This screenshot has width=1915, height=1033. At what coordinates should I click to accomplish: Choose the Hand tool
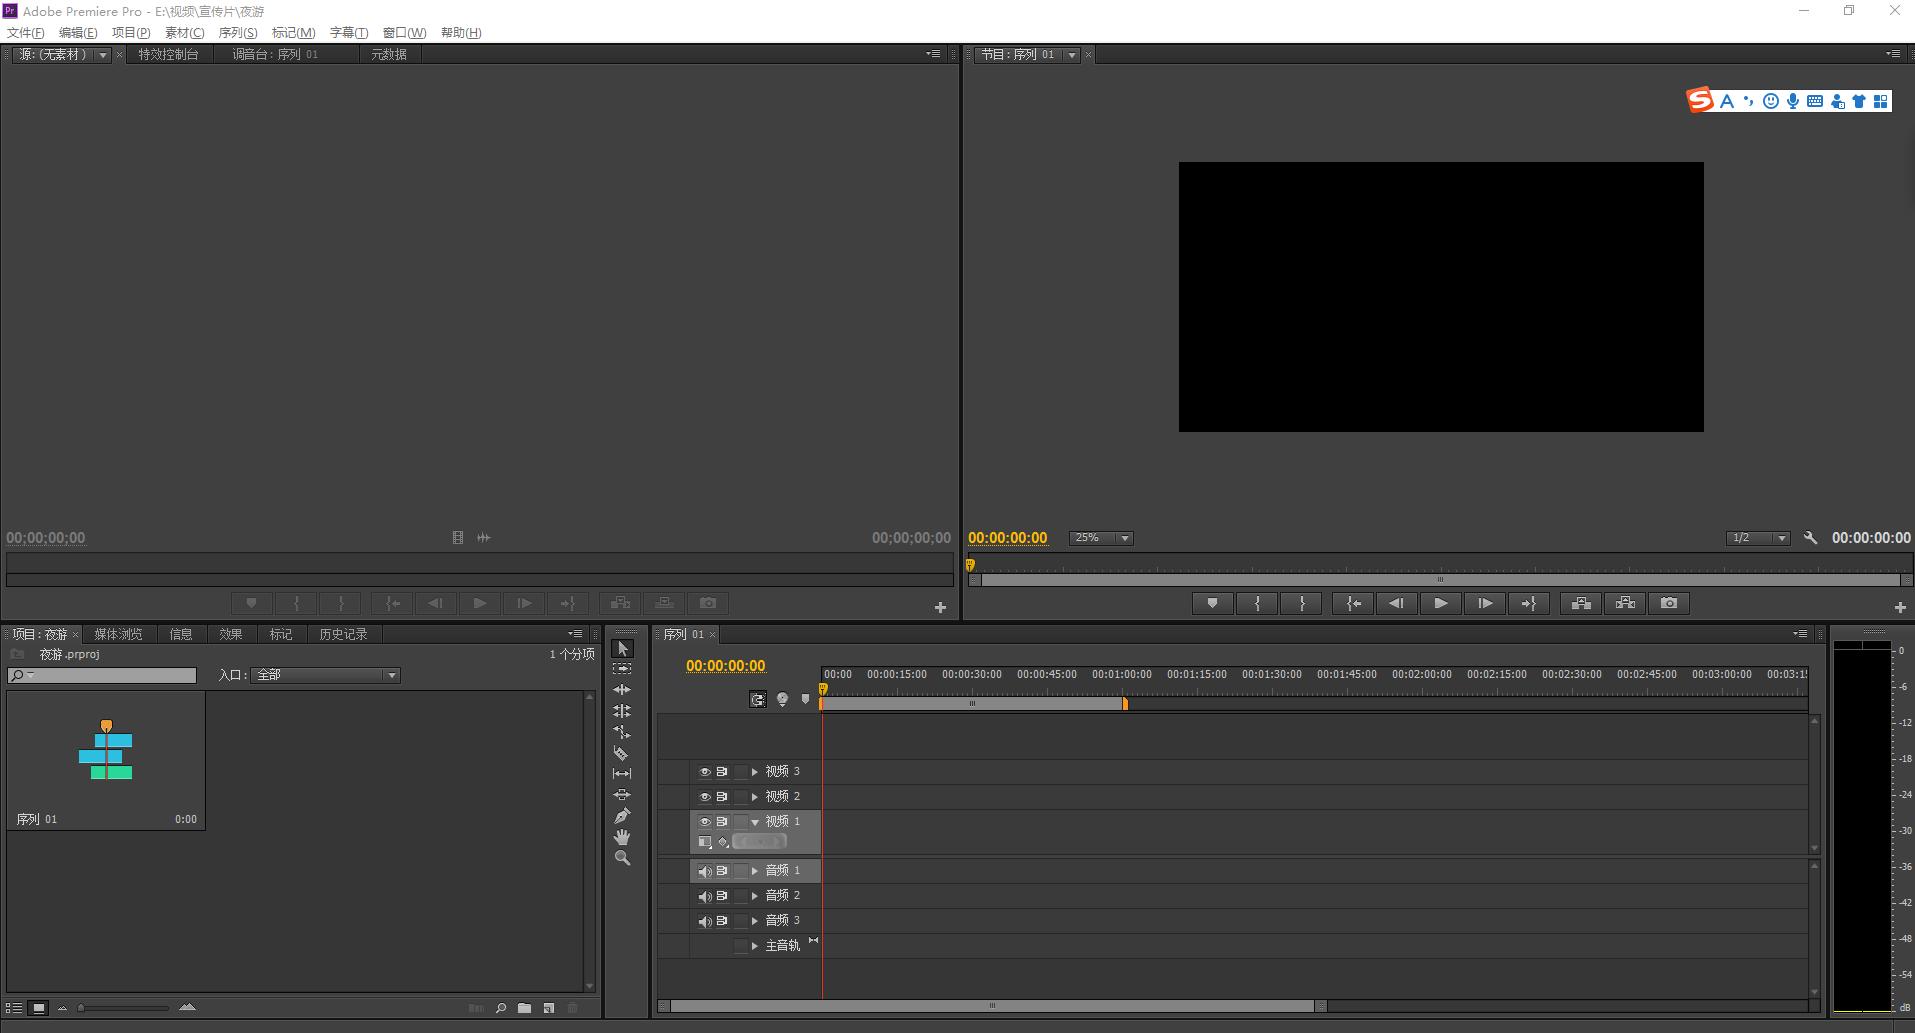coord(622,837)
